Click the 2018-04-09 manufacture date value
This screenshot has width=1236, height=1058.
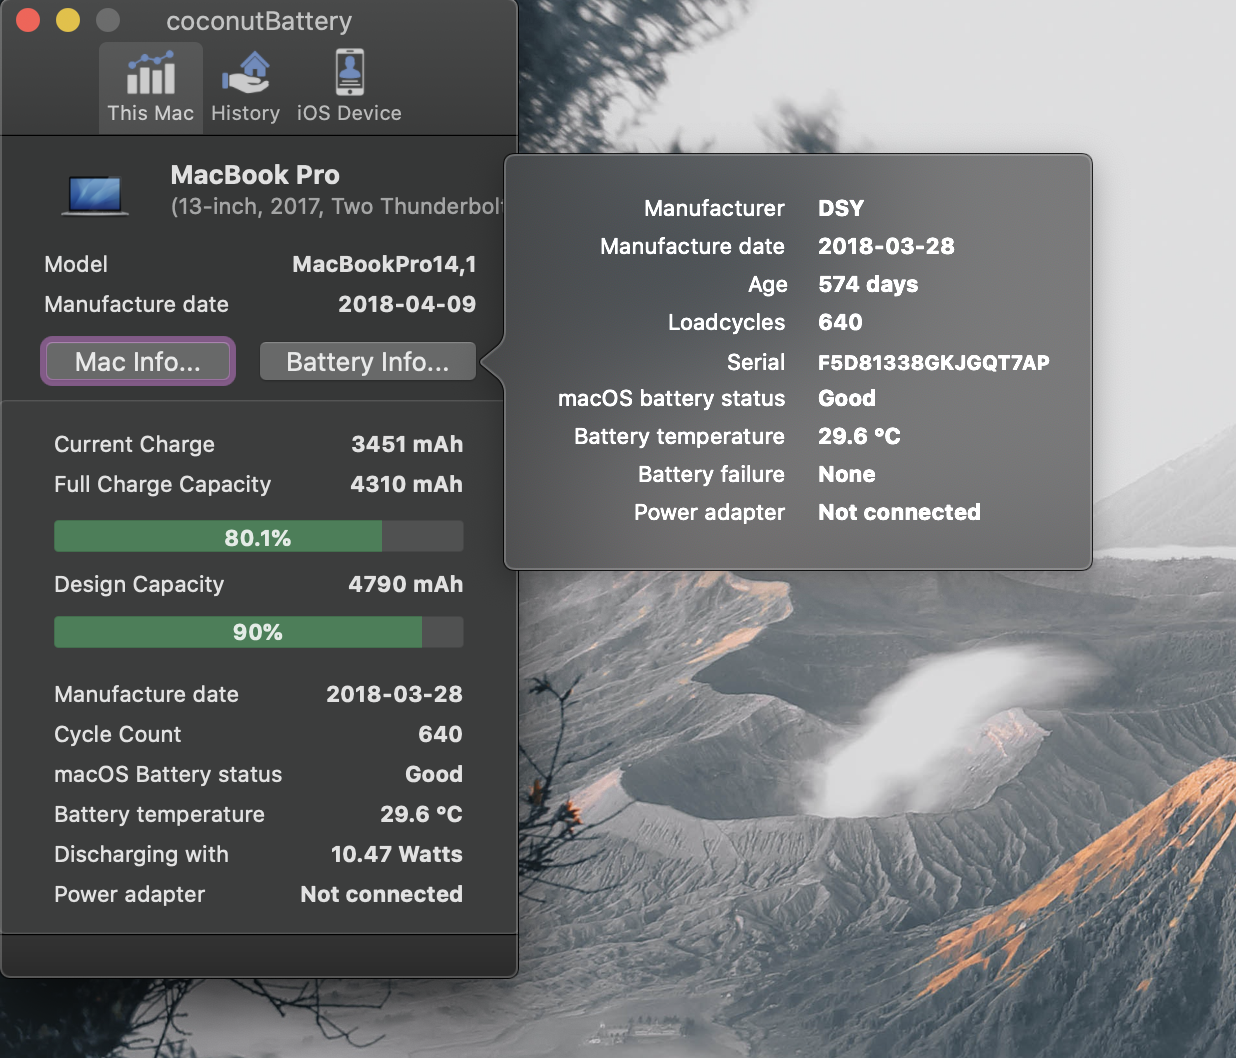point(407,304)
